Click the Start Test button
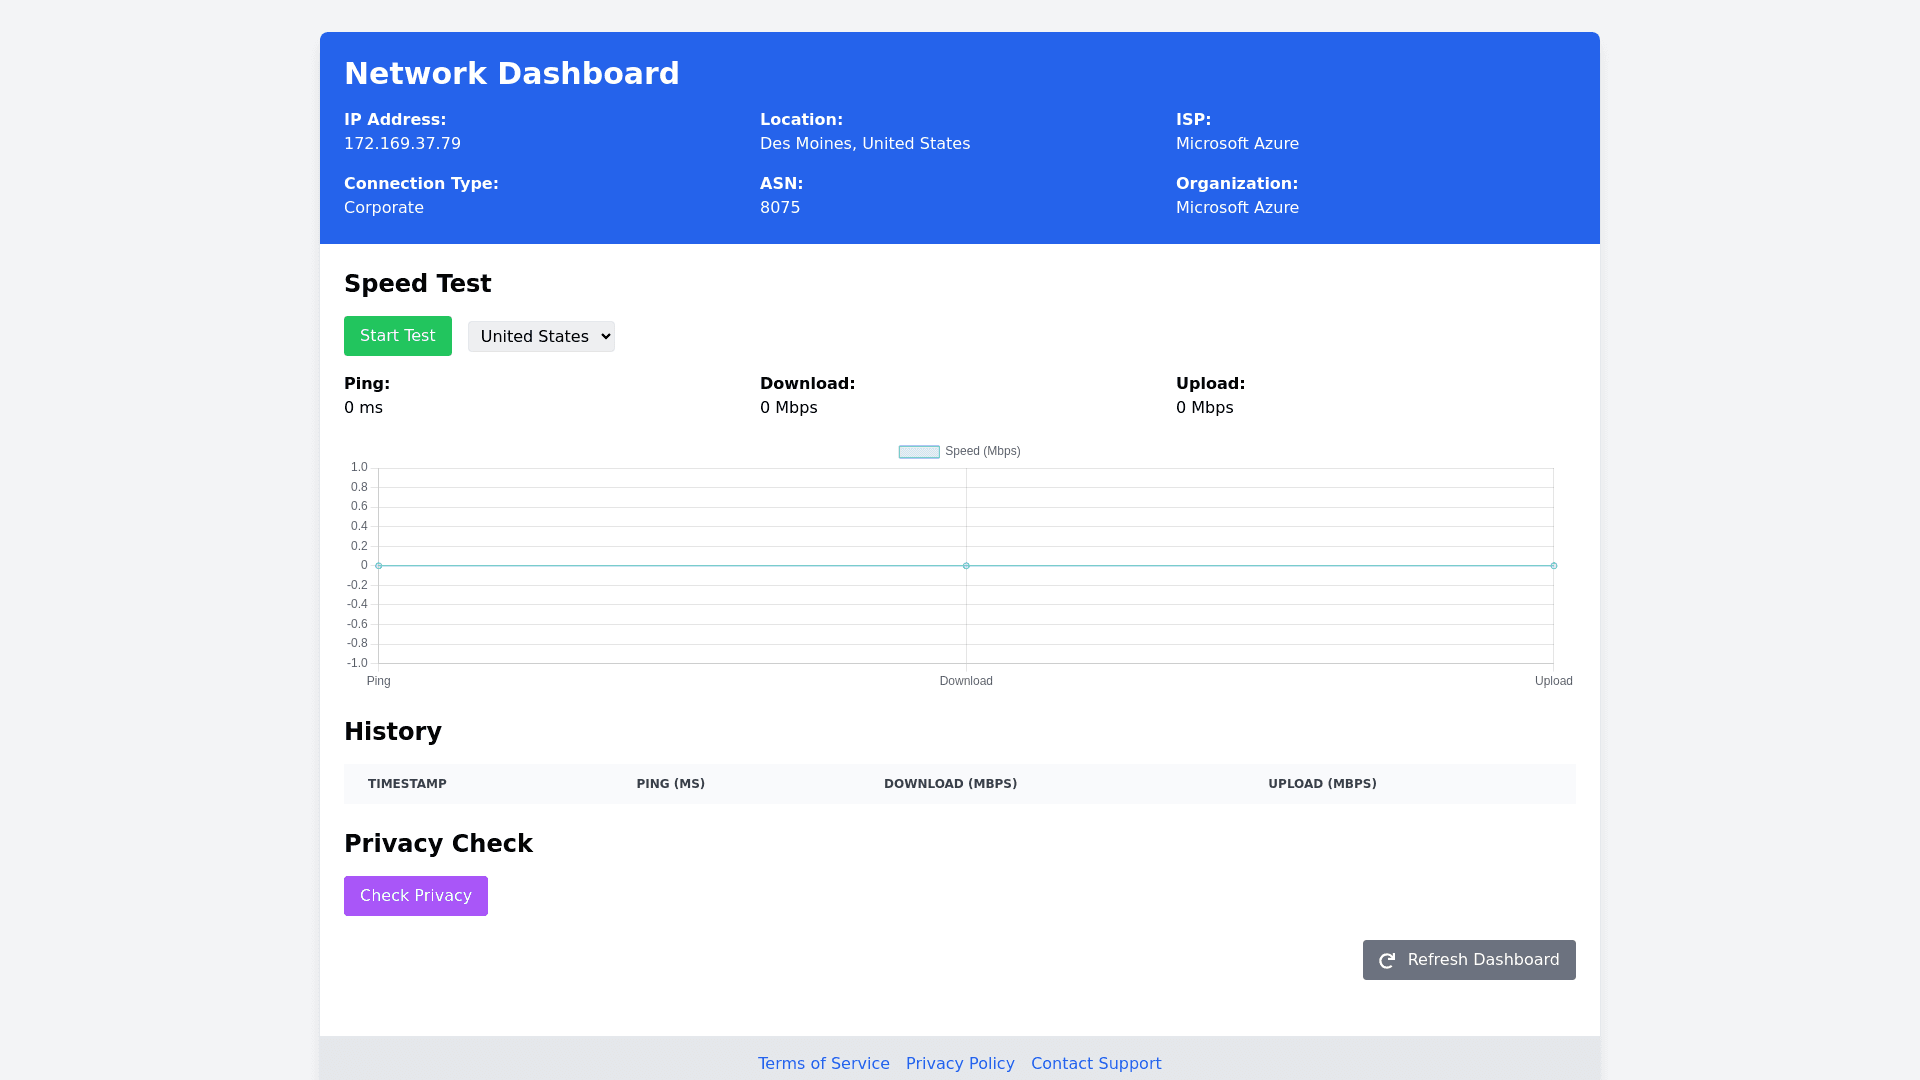This screenshot has height=1080, width=1920. pyautogui.click(x=397, y=336)
